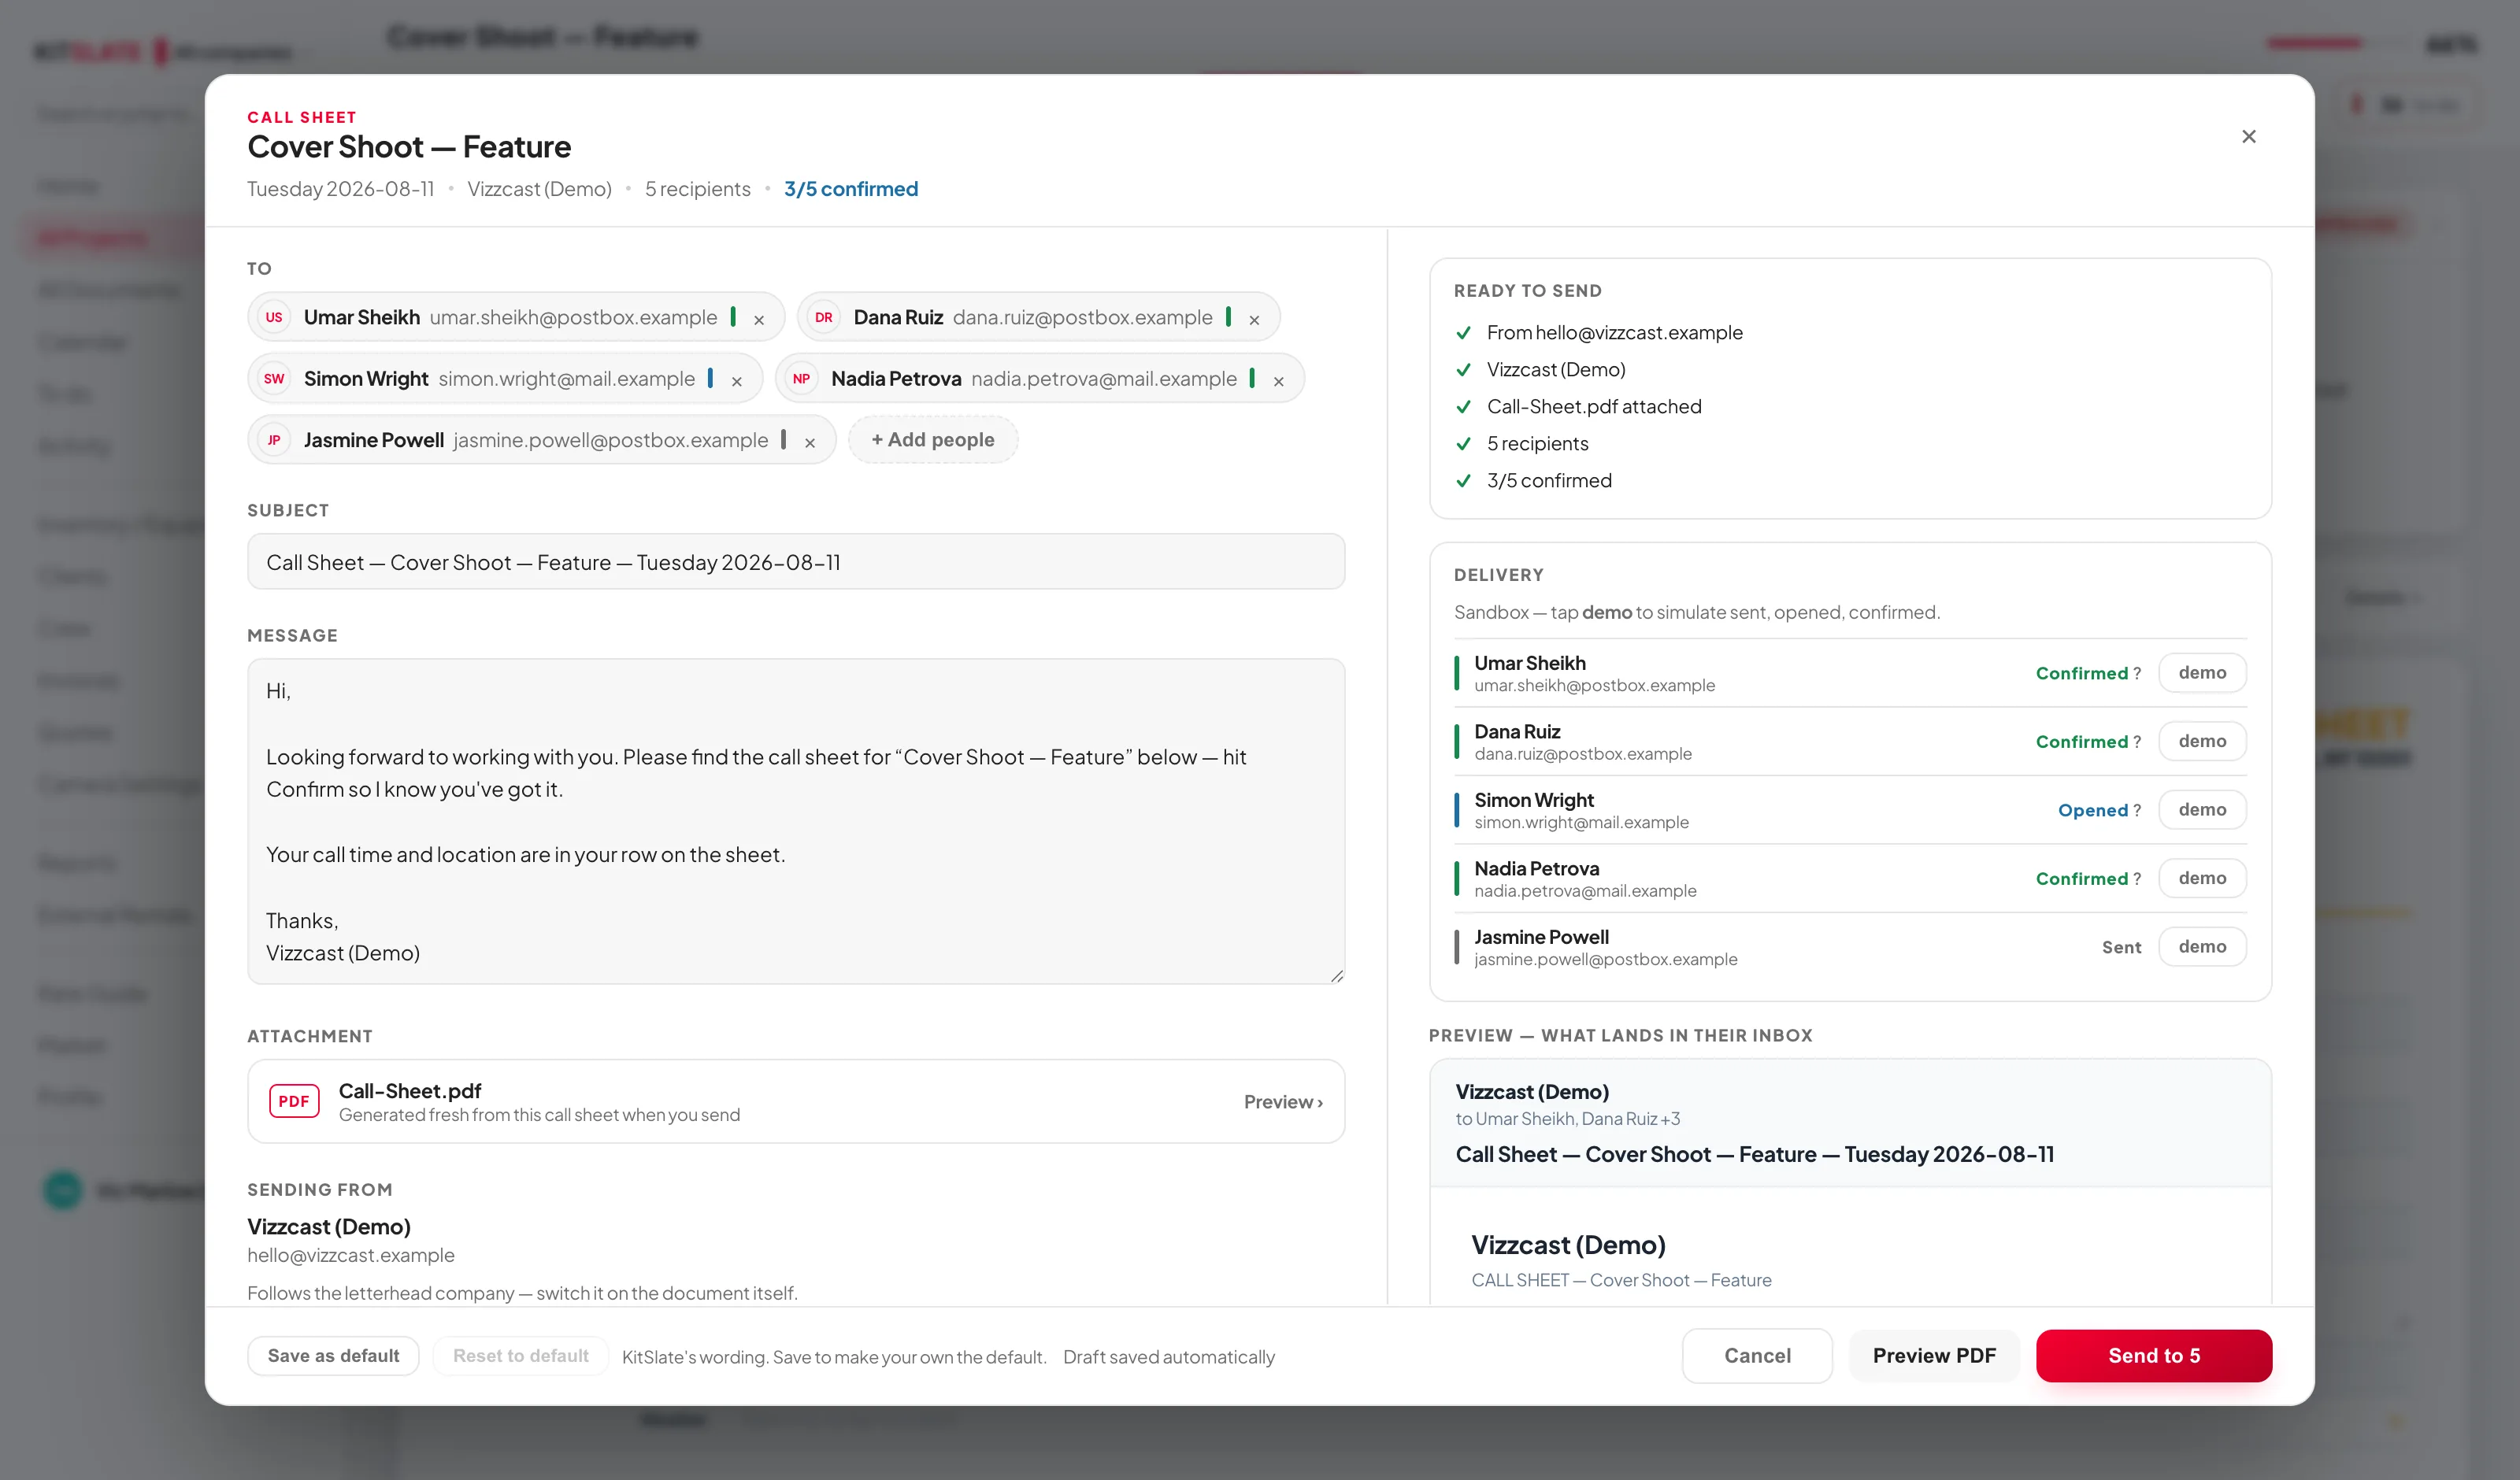This screenshot has height=1480, width=2520.
Task: Click 'to Umar Sheikh, Dana Ruiz +3' preview text
Action: click(x=1567, y=1119)
